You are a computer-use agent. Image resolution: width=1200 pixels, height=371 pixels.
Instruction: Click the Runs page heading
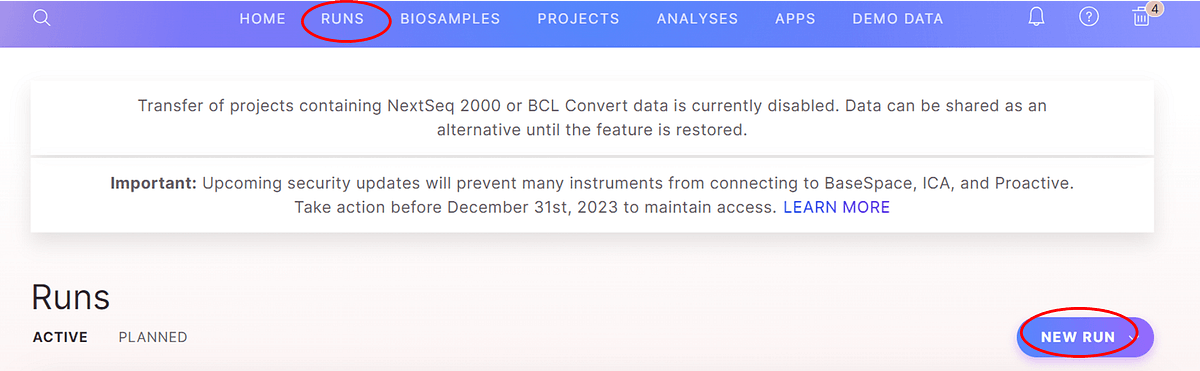[x=70, y=297]
